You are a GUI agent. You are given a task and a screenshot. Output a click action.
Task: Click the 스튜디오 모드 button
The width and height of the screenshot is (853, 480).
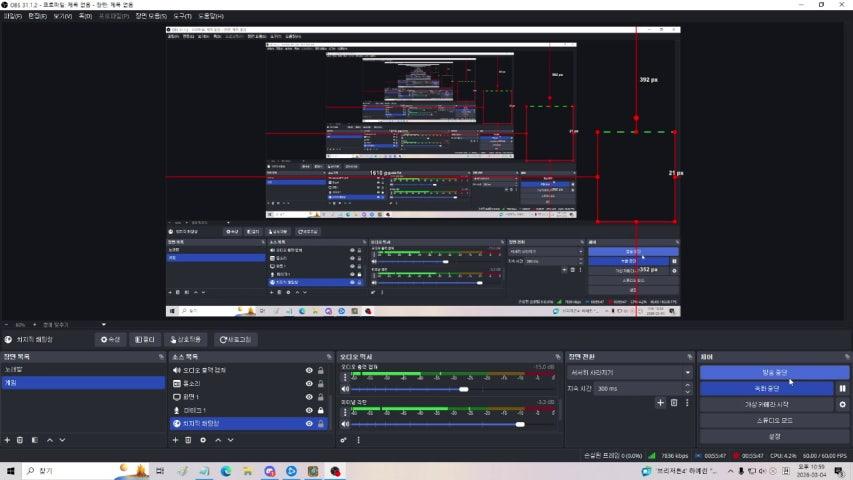[x=774, y=420]
